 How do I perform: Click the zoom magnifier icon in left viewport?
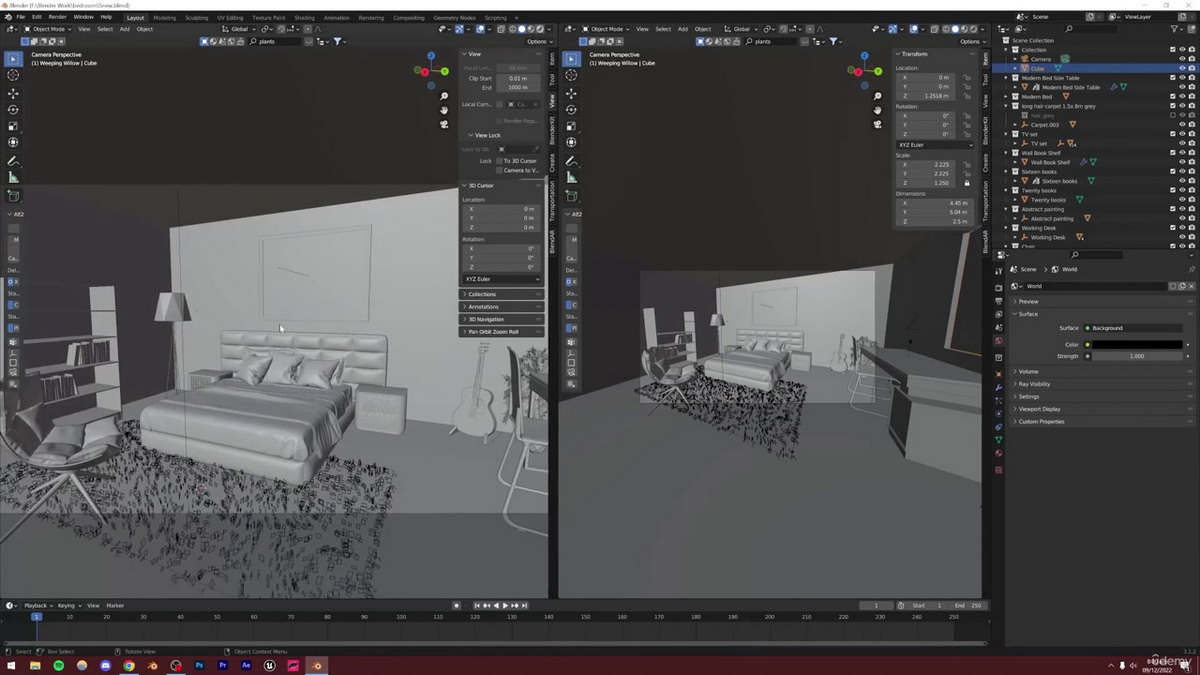444,96
